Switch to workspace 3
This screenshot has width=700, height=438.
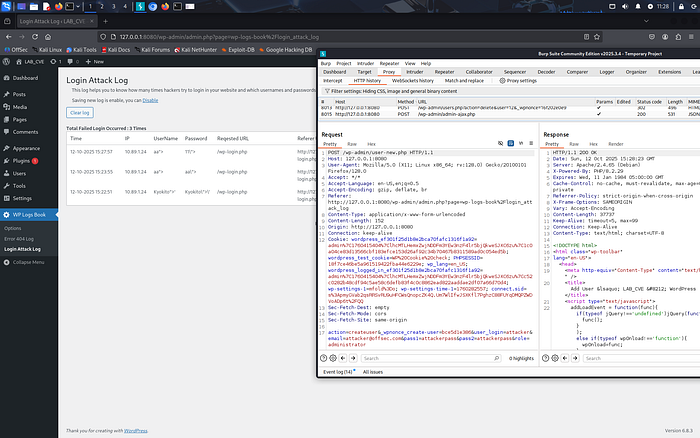click(x=113, y=6)
